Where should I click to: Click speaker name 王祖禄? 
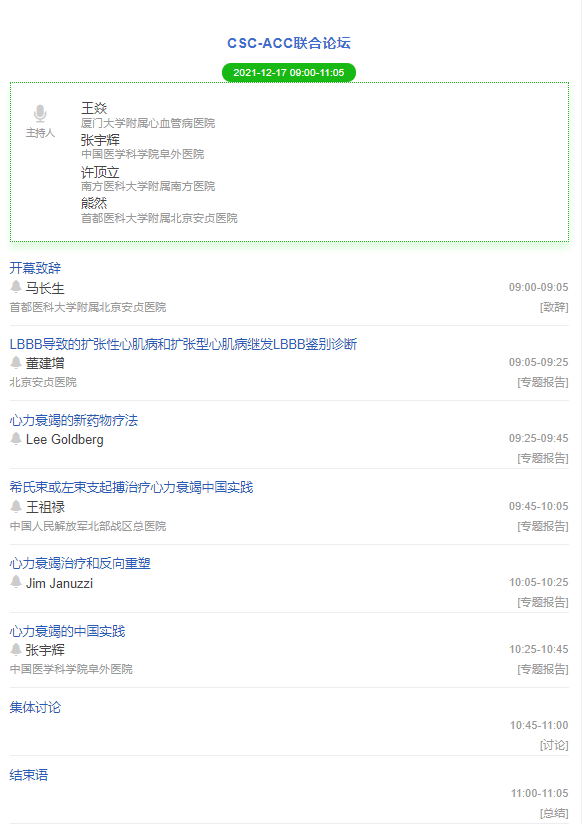(45, 507)
